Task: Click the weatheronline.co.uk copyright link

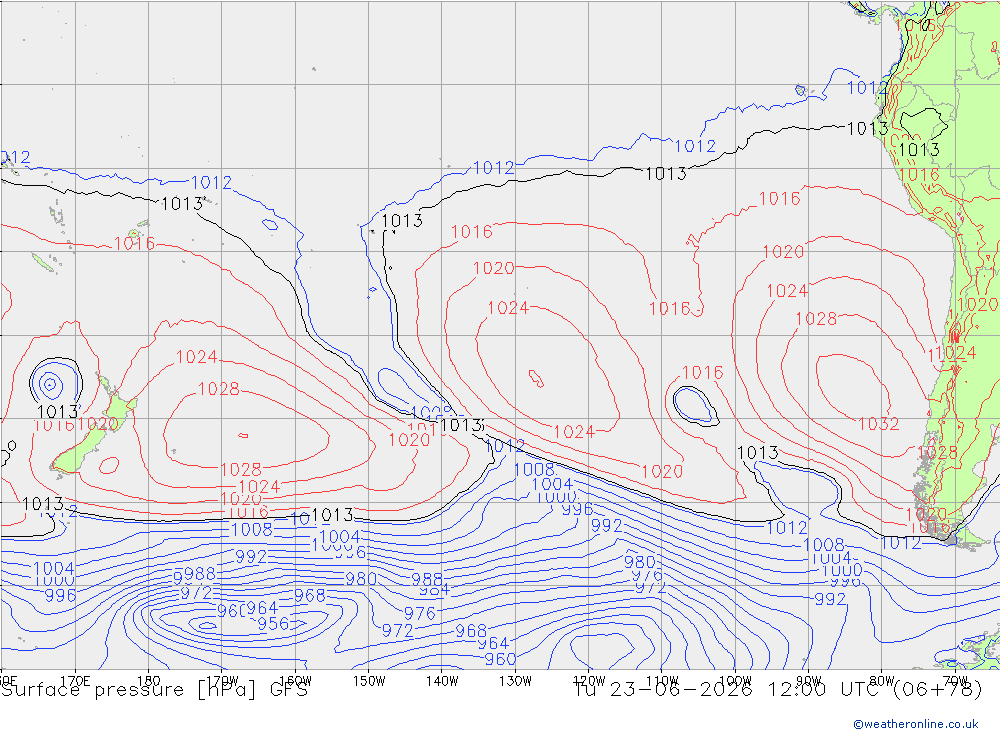Action: [916, 723]
